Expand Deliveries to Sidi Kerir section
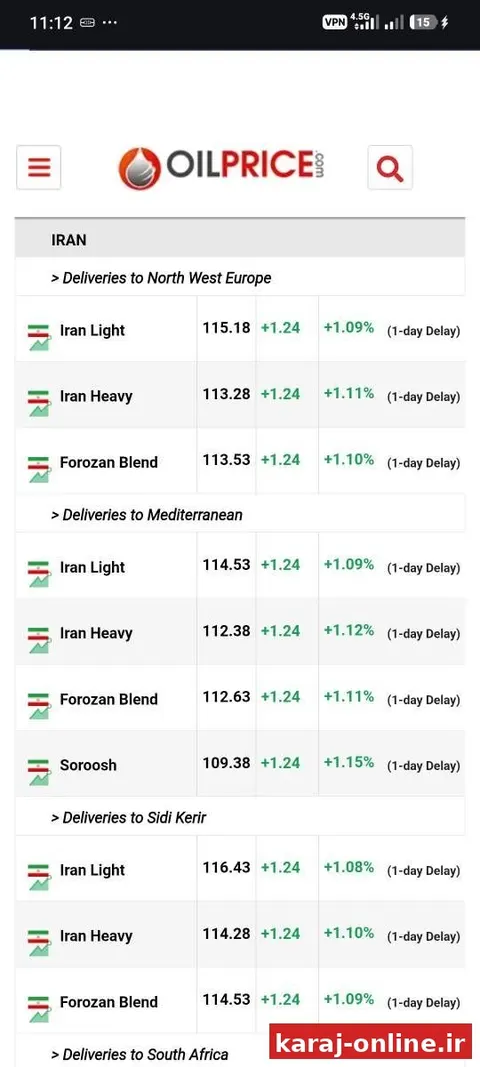Screen dimensions: 480x1067 click(x=129, y=817)
